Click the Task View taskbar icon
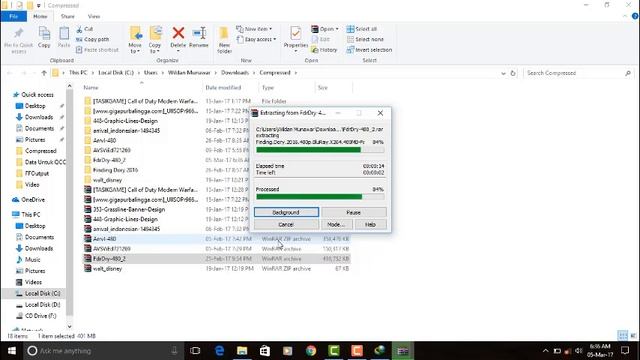The height and width of the screenshot is (360, 640). (195, 351)
